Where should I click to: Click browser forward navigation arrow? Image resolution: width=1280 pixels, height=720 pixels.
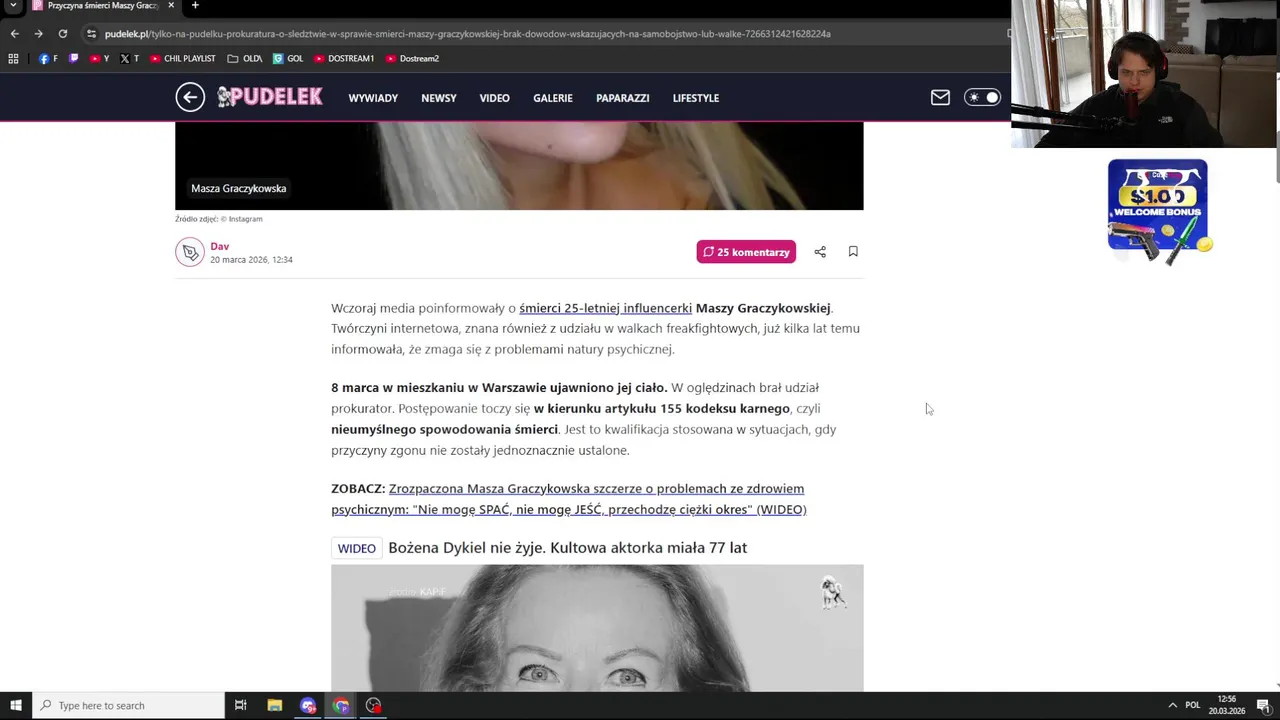38,33
